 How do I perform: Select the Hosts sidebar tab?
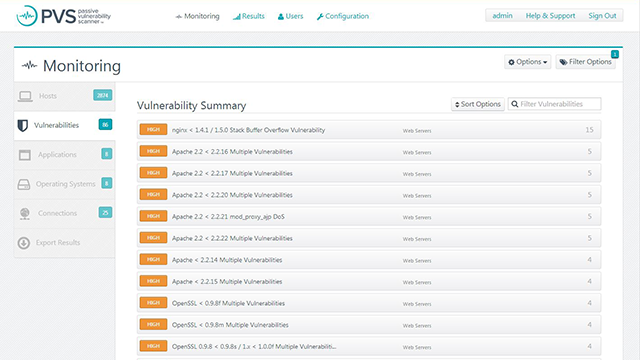64,96
